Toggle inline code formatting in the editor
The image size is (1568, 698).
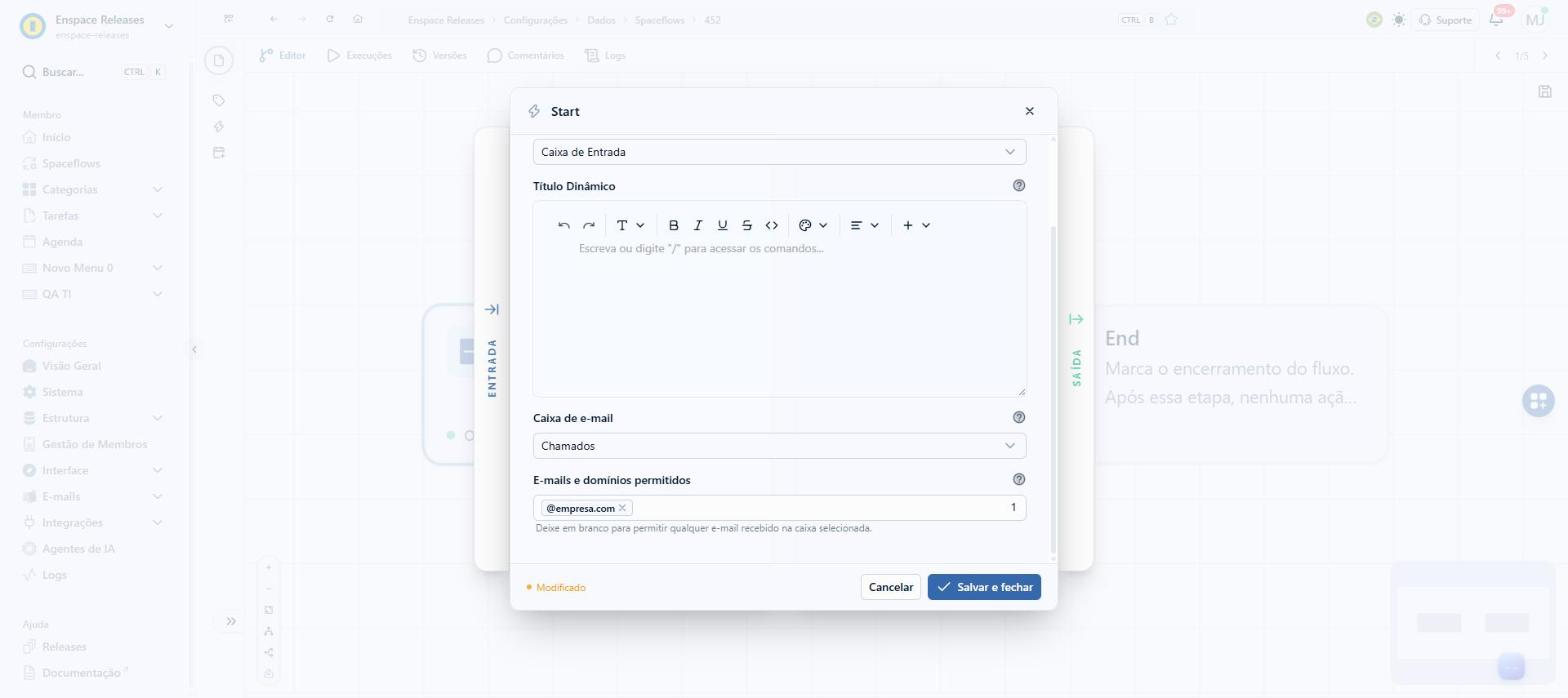pos(771,226)
